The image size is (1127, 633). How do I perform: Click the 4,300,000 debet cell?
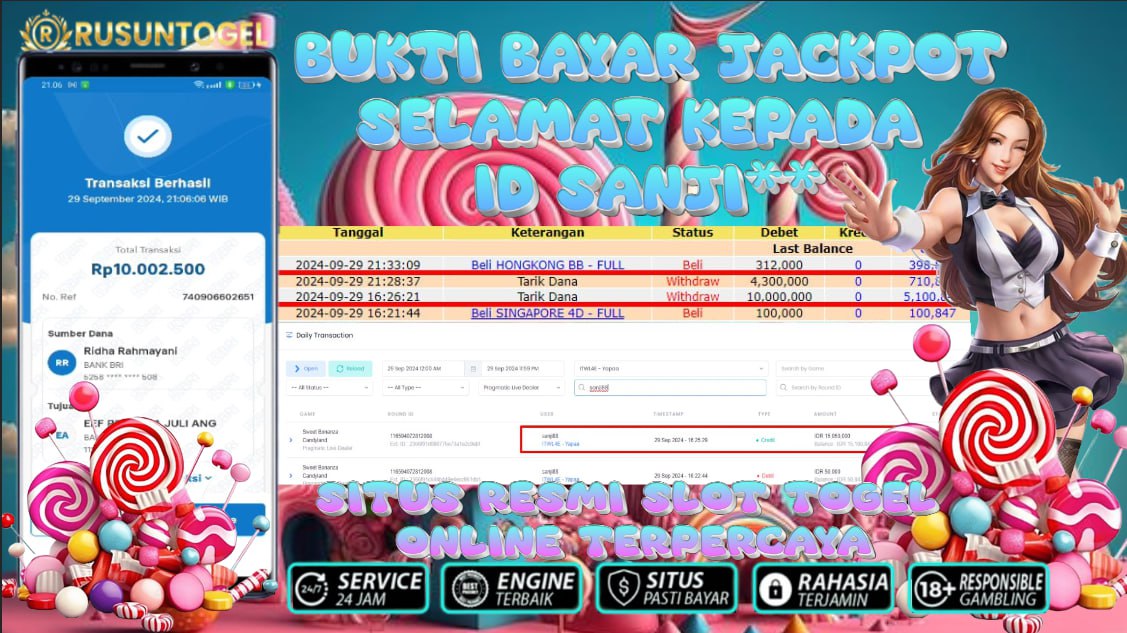779,281
